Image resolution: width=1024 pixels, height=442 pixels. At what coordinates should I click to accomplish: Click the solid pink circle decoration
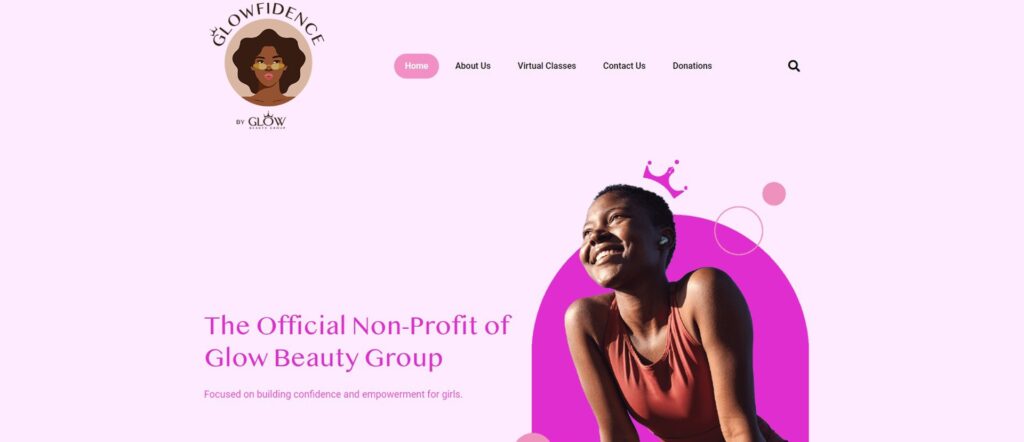pyautogui.click(x=774, y=194)
